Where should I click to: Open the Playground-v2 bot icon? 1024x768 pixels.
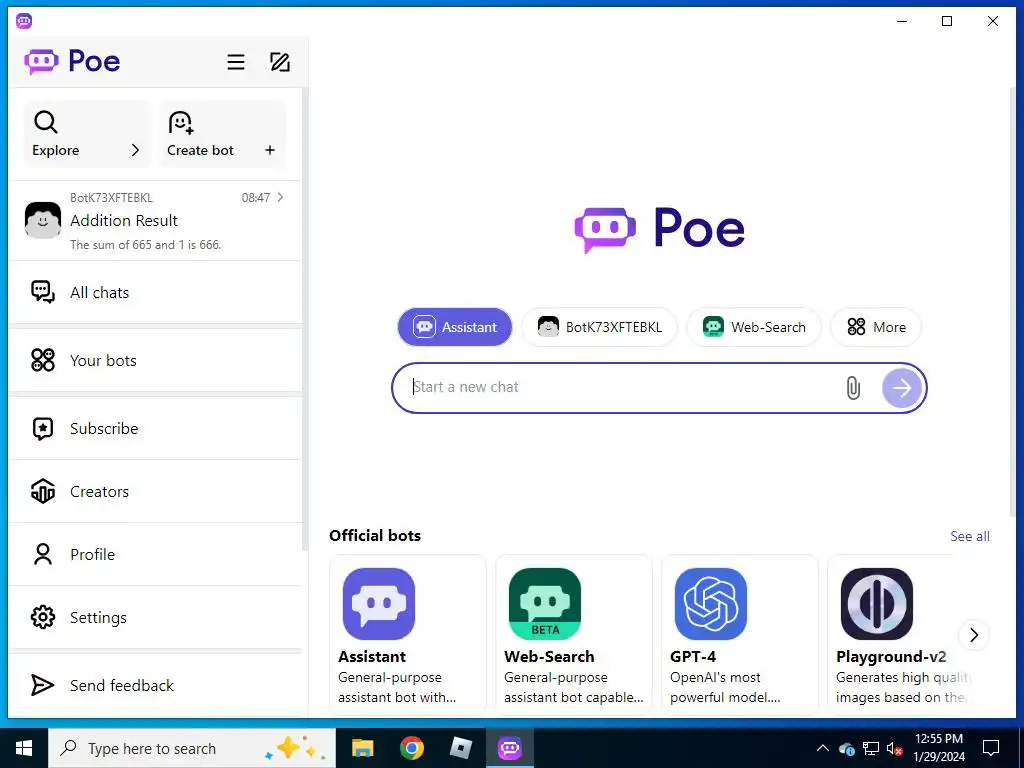876,603
